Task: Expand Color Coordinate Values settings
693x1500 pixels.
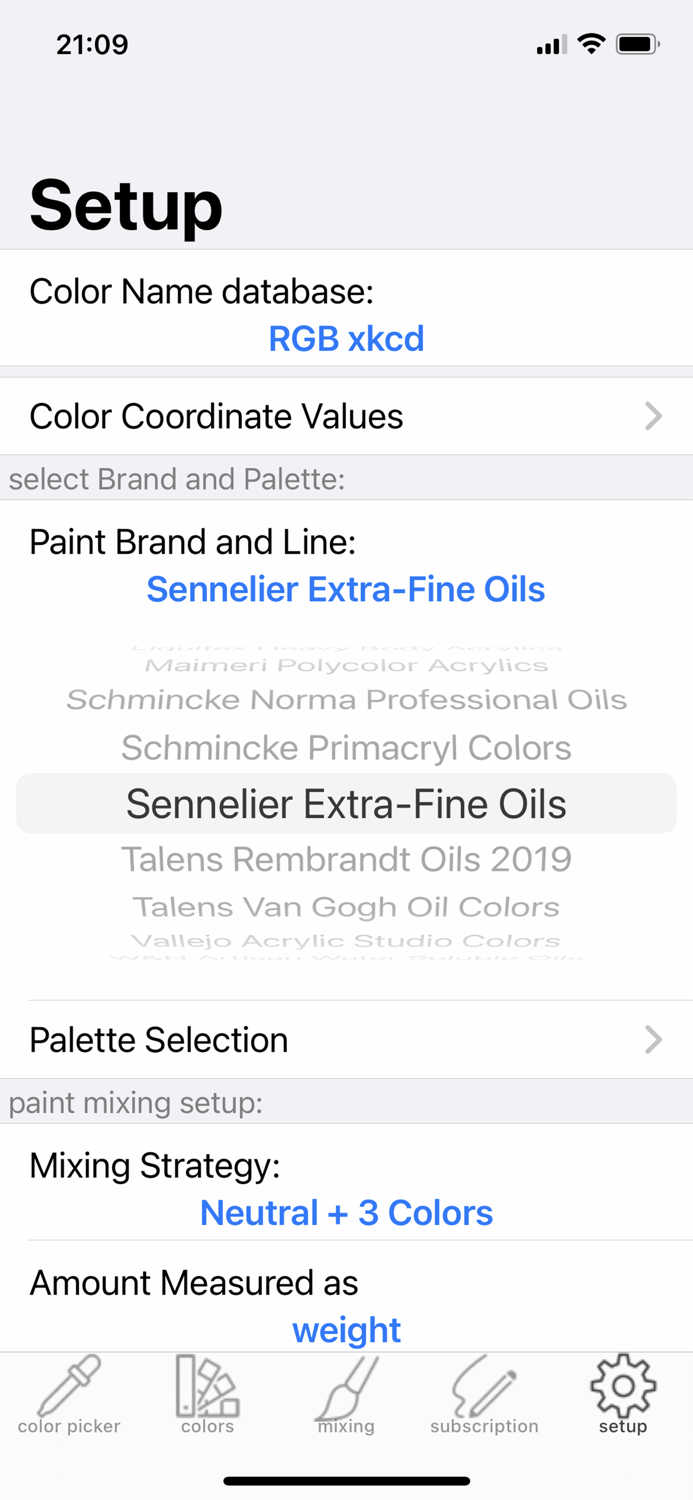Action: pos(346,416)
